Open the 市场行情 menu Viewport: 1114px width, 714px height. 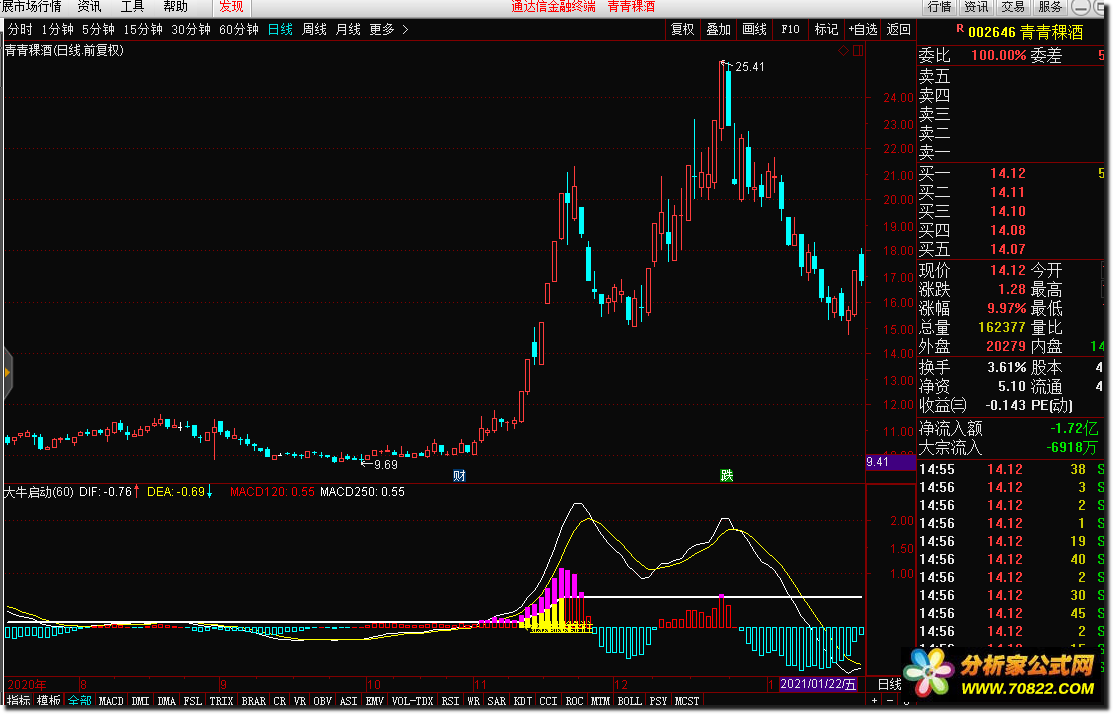[31, 7]
